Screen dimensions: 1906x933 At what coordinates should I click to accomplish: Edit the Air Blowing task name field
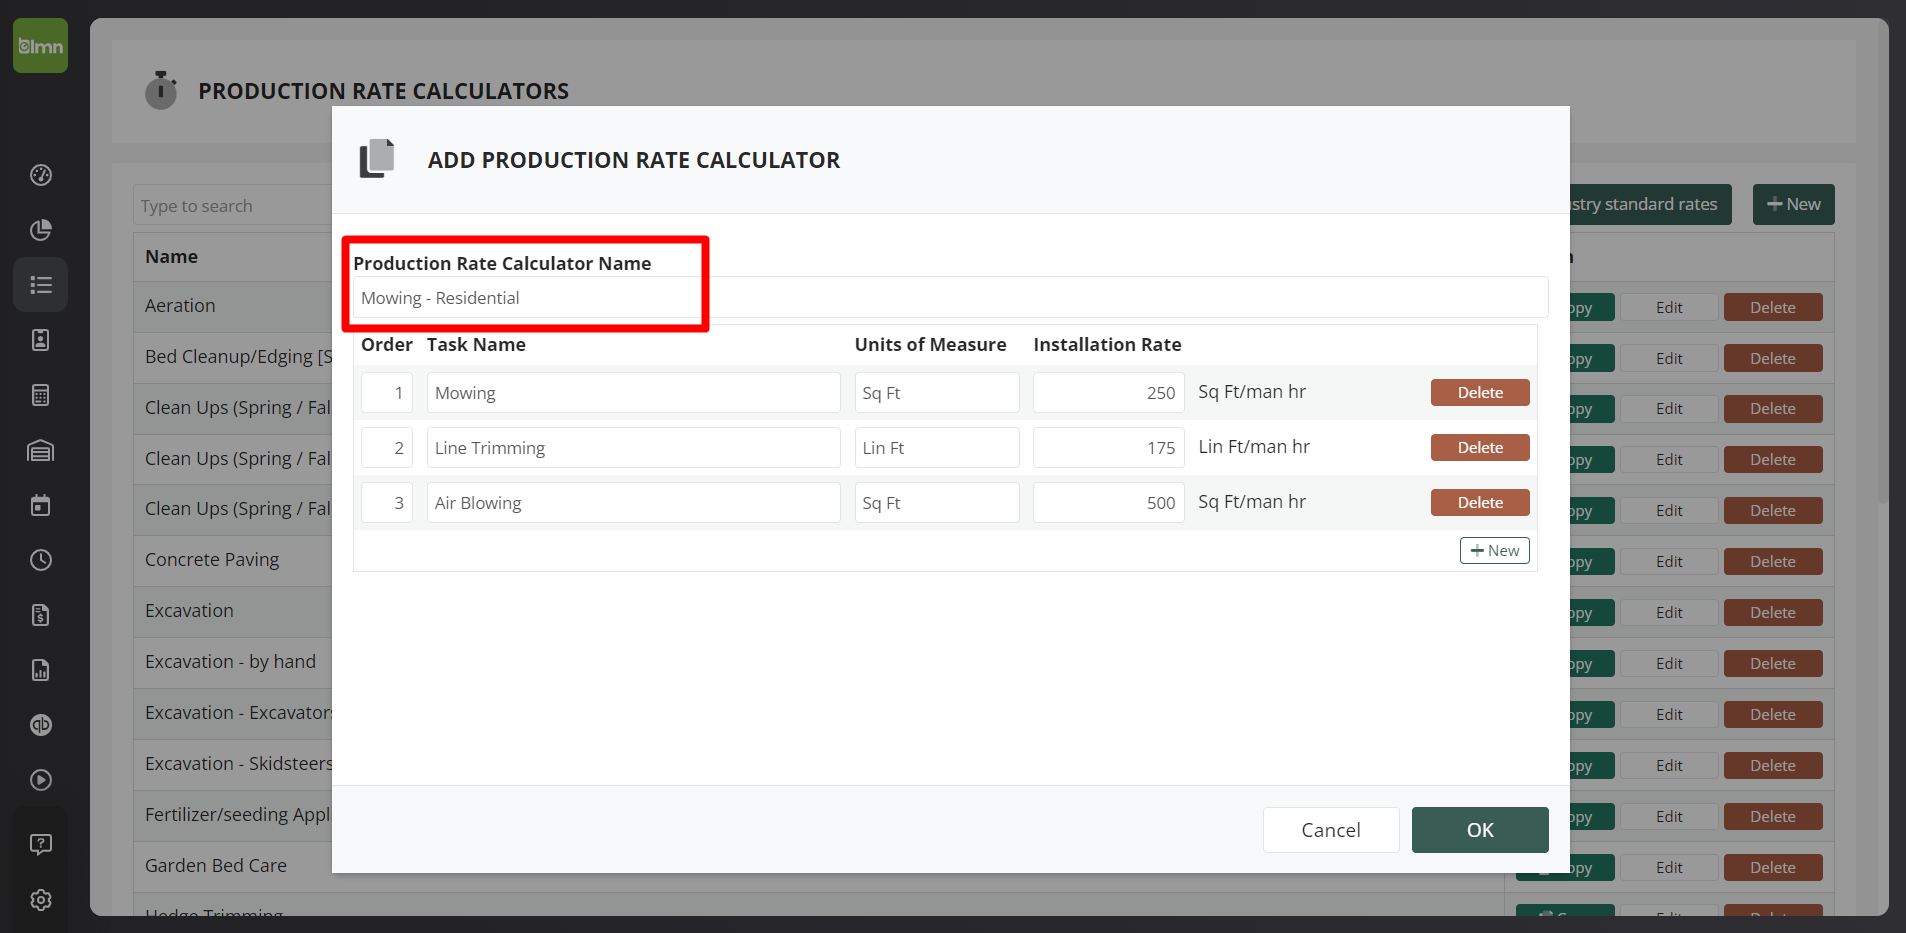[x=633, y=503]
